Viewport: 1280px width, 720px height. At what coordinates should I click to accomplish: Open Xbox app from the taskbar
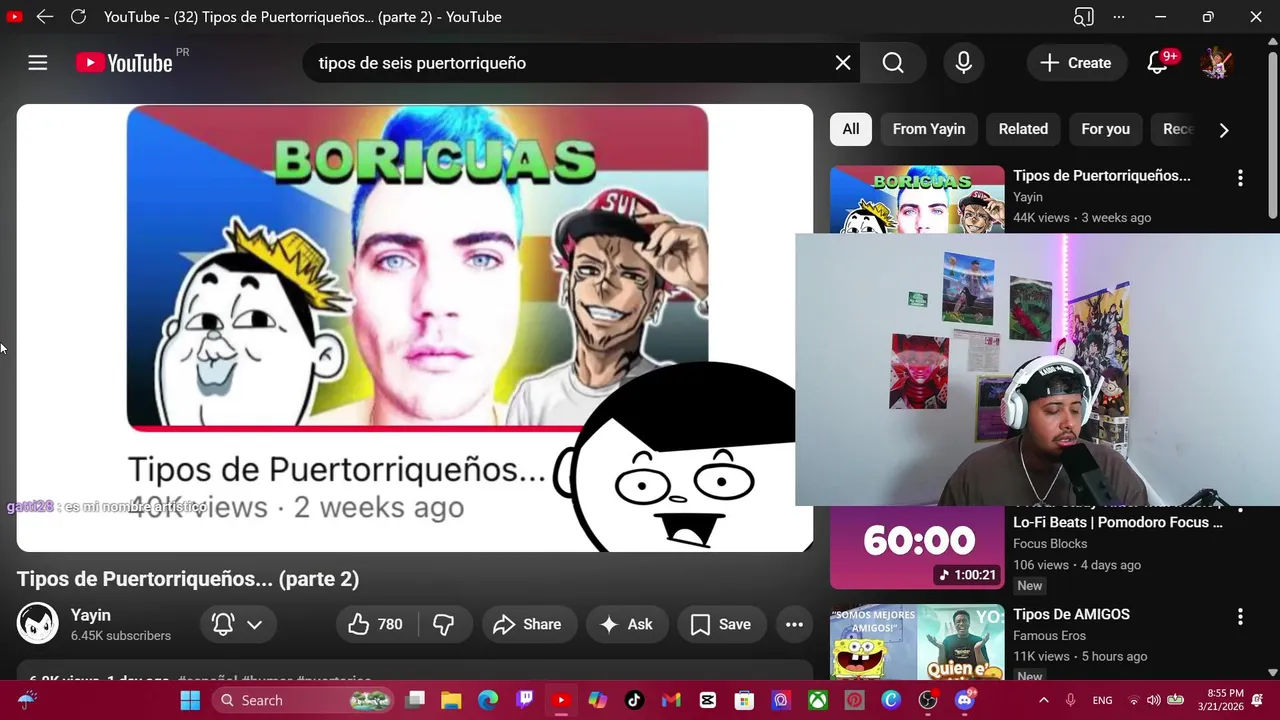point(818,700)
